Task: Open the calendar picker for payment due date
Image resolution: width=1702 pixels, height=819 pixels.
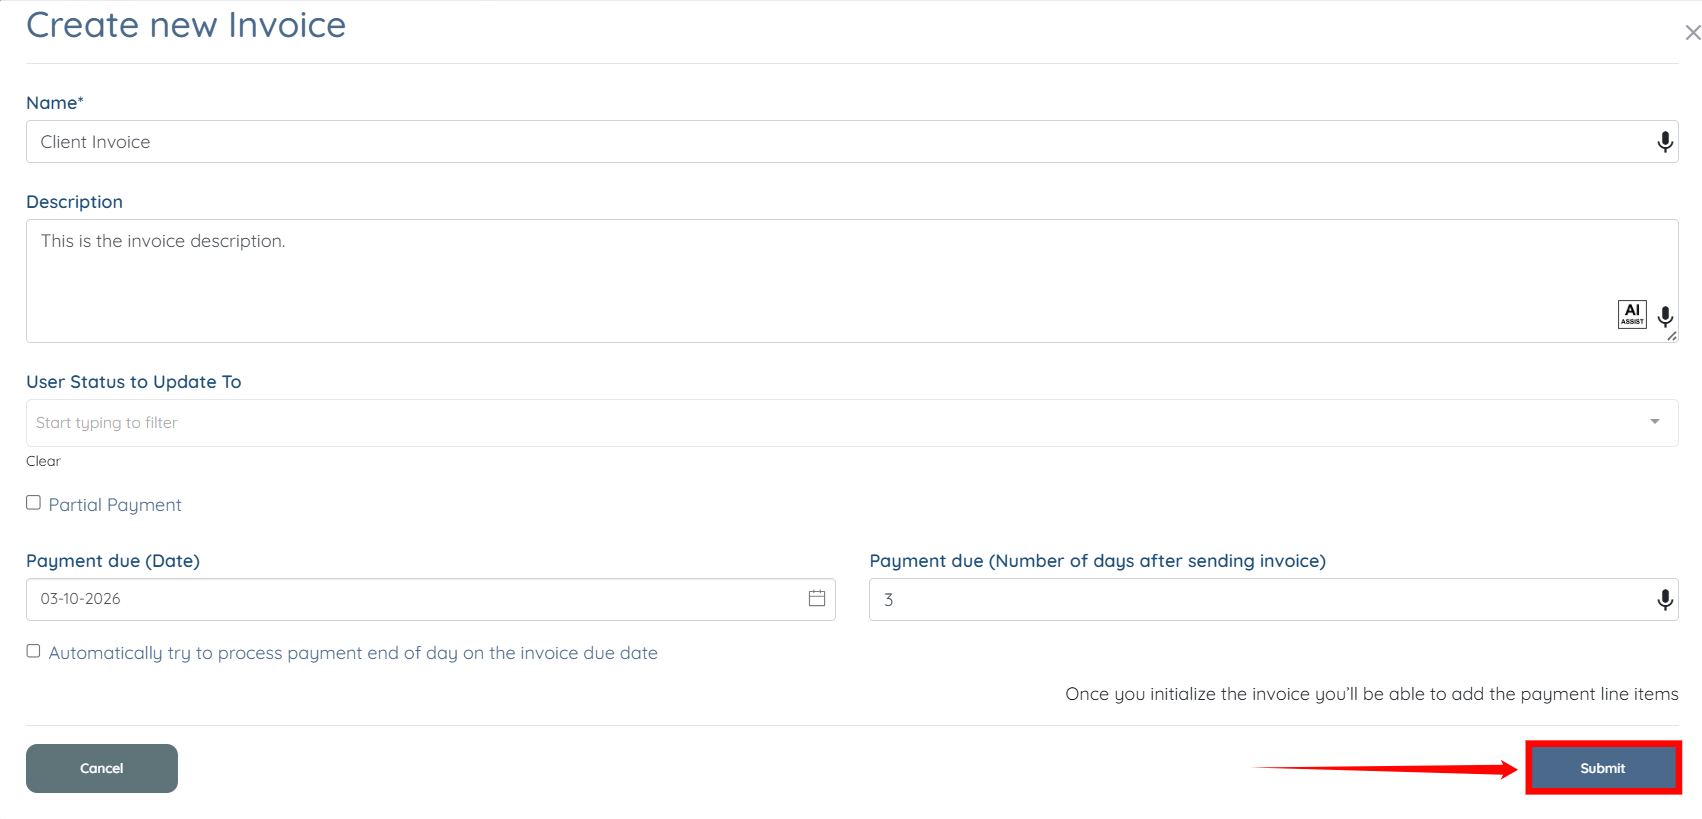Action: [817, 598]
